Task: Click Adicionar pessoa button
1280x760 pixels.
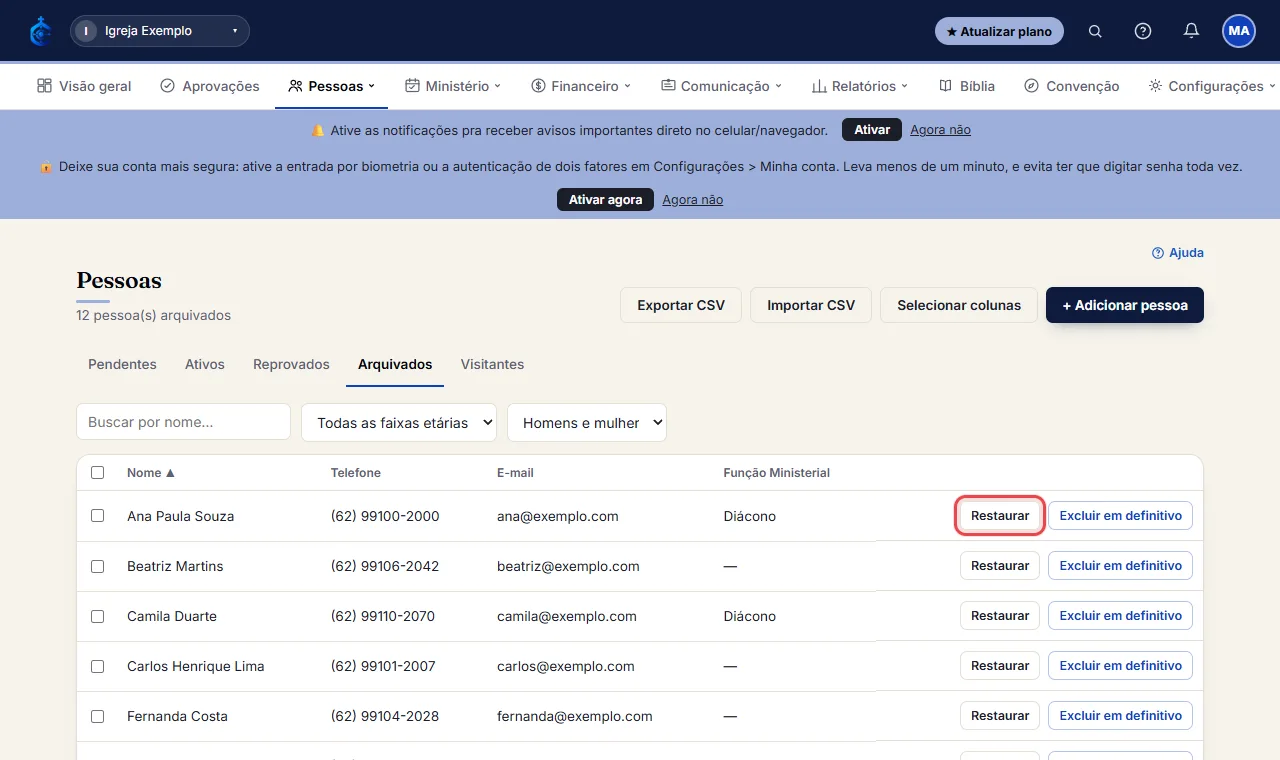Action: click(1125, 305)
